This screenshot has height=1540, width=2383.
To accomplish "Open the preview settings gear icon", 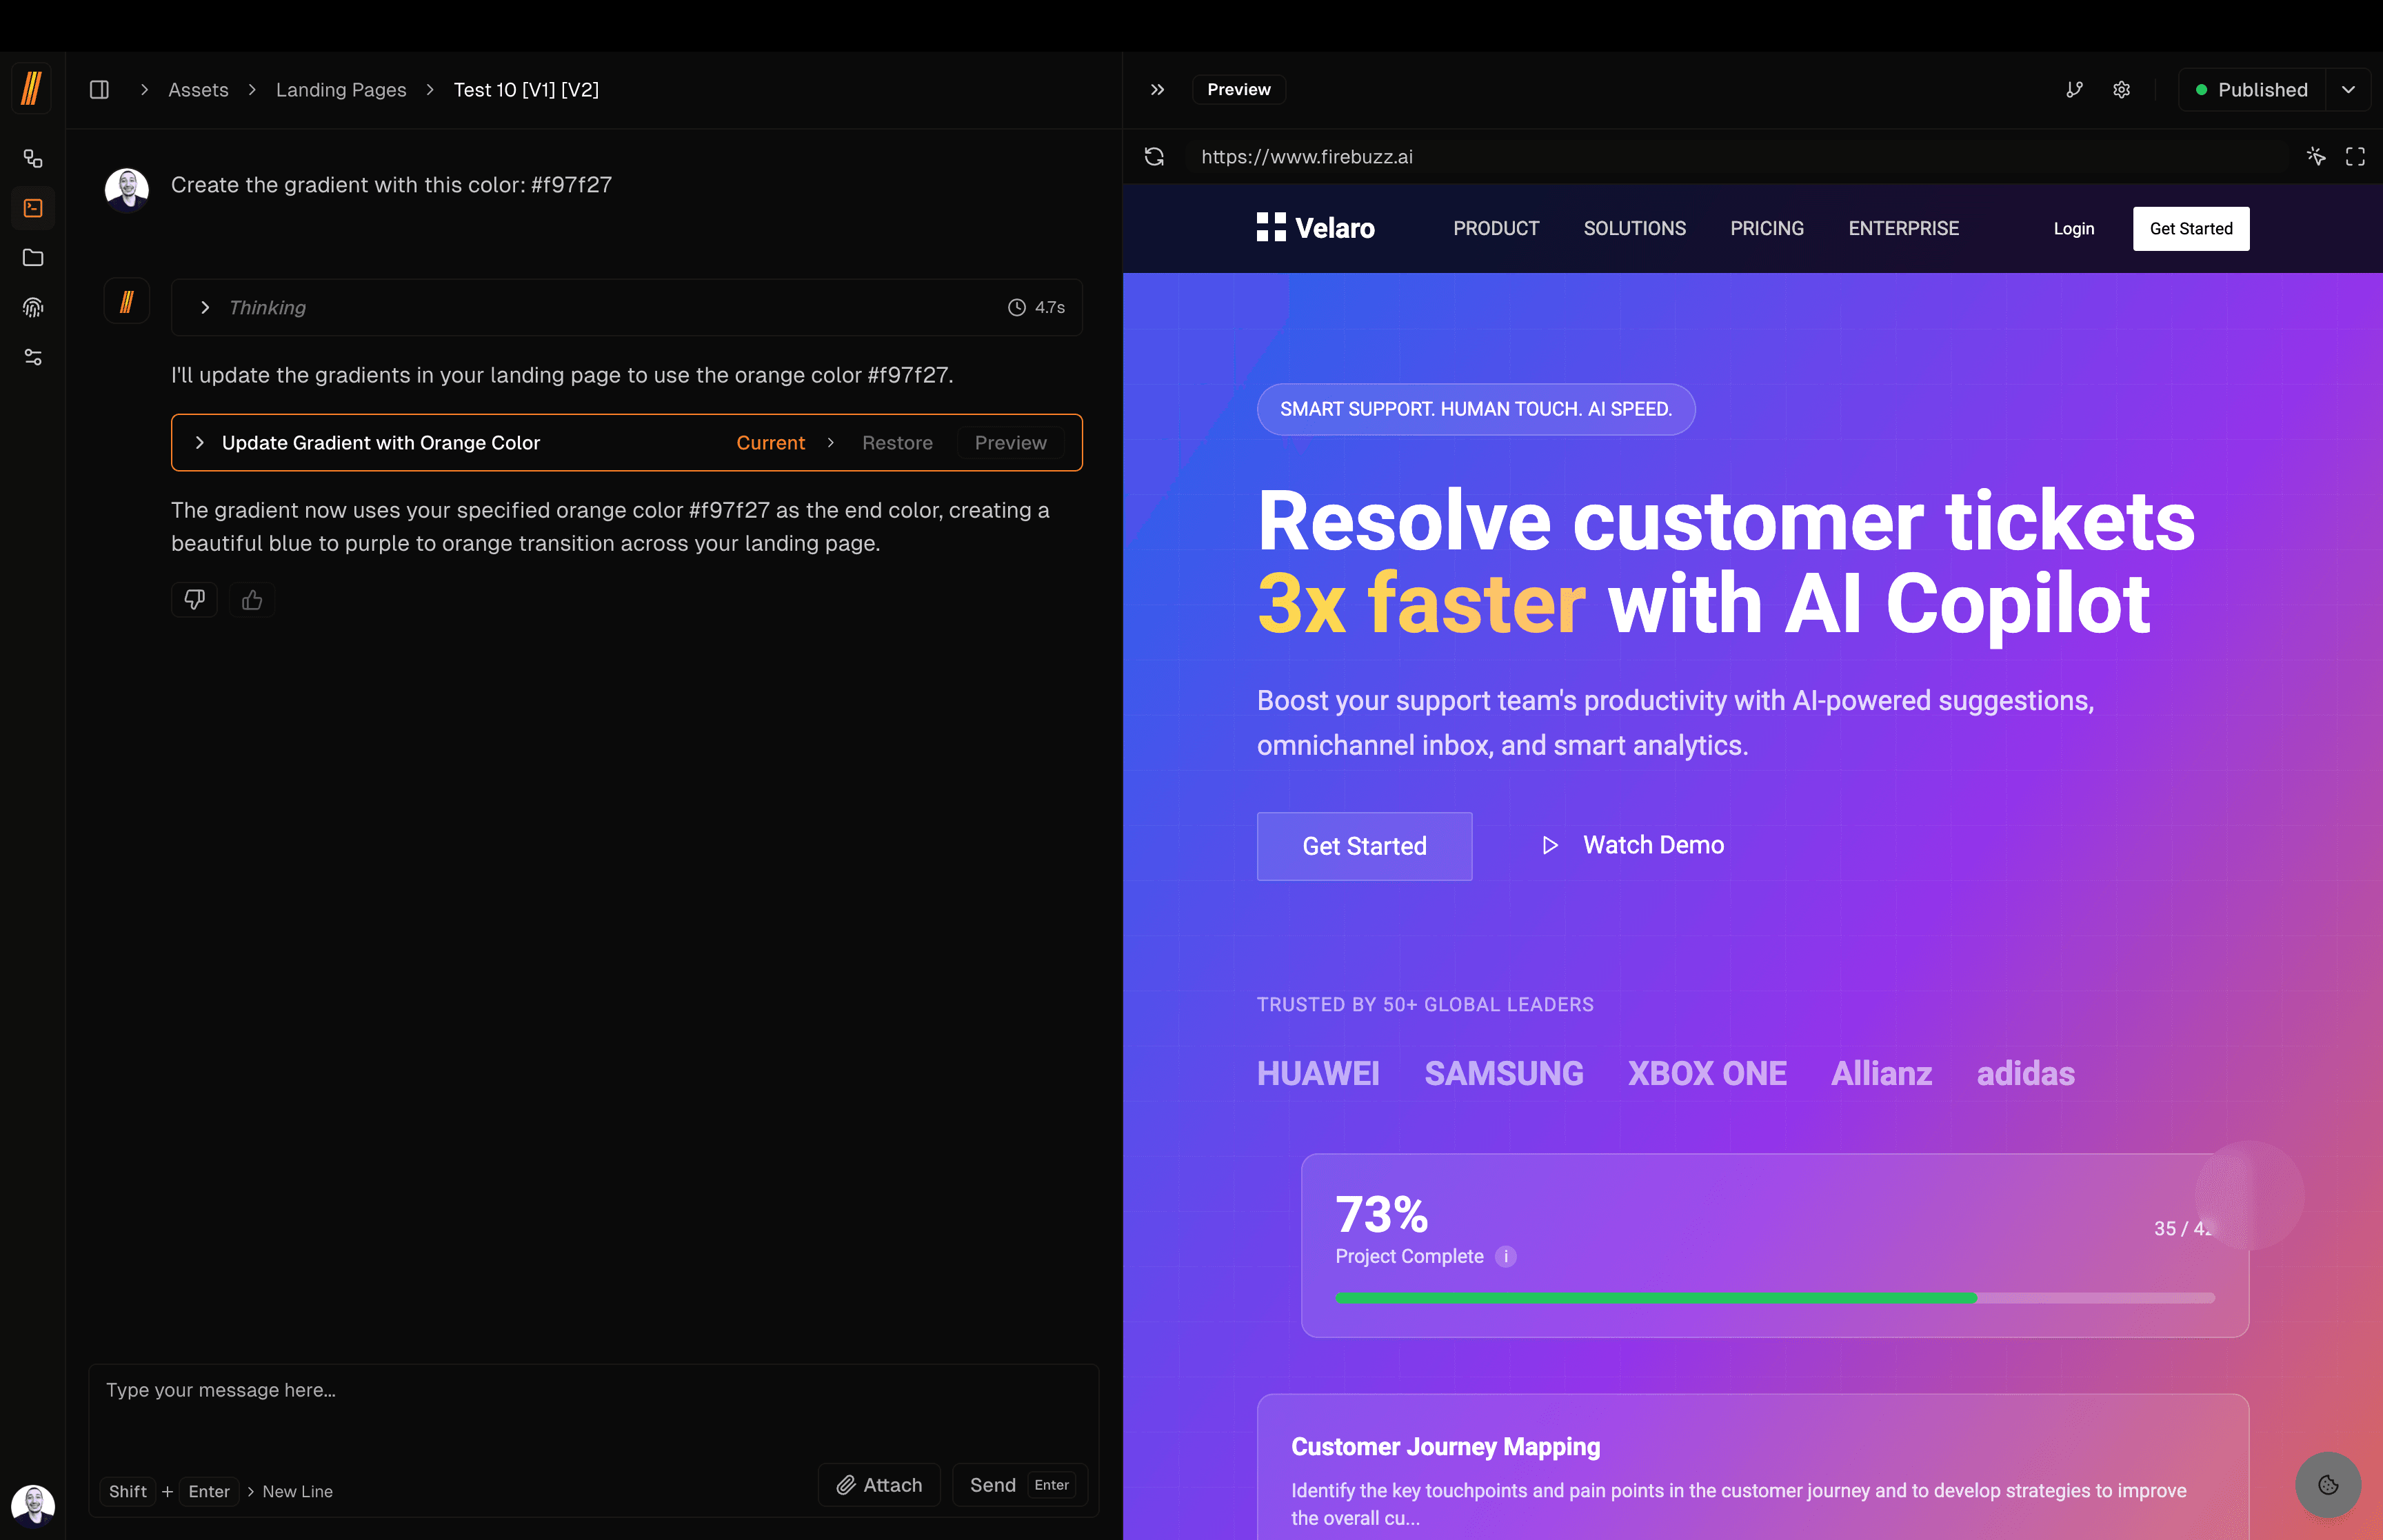I will 2121,90.
